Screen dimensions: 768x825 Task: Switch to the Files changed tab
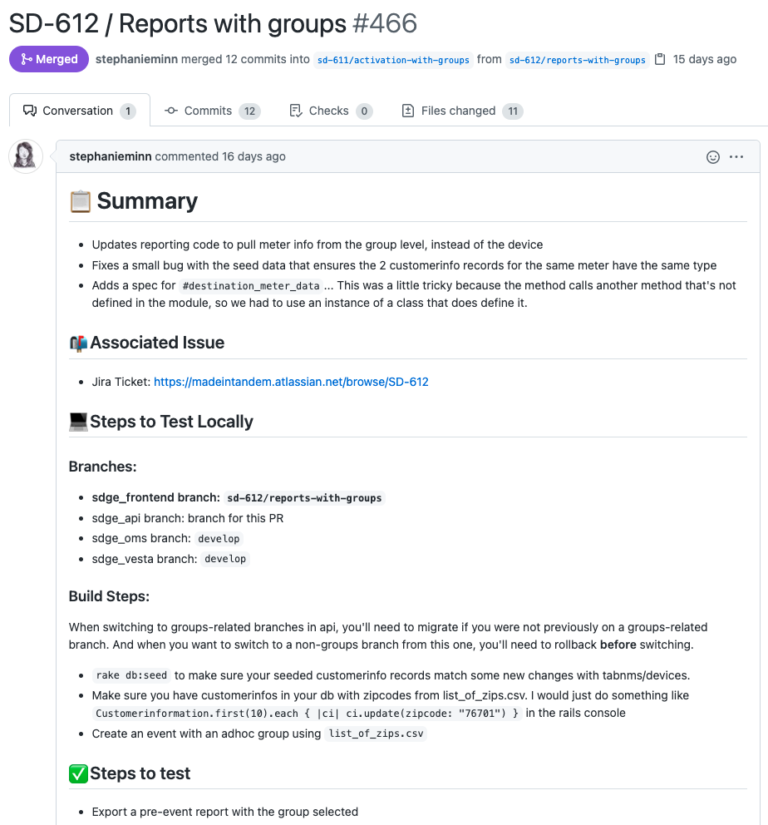coord(459,110)
